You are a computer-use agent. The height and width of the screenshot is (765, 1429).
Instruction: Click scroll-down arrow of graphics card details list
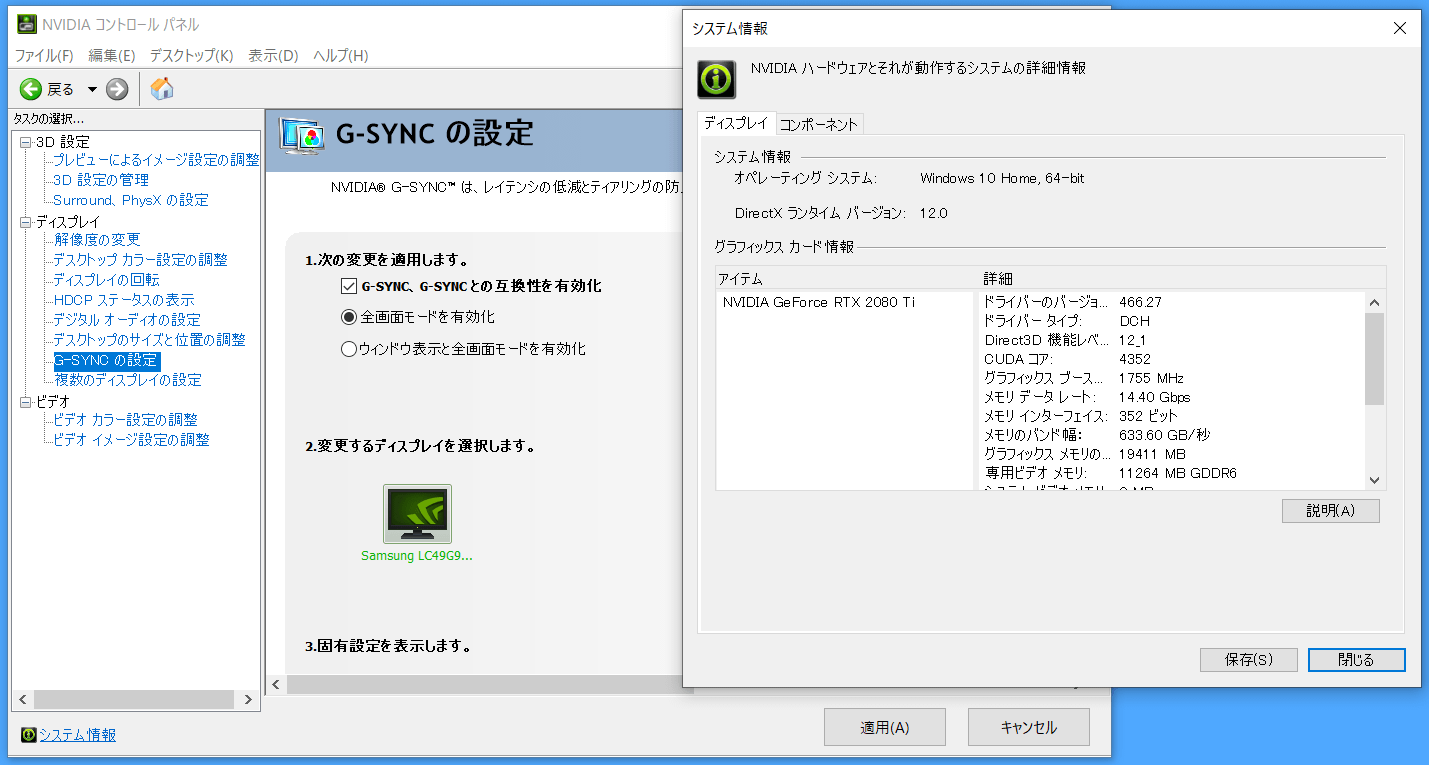(1374, 480)
